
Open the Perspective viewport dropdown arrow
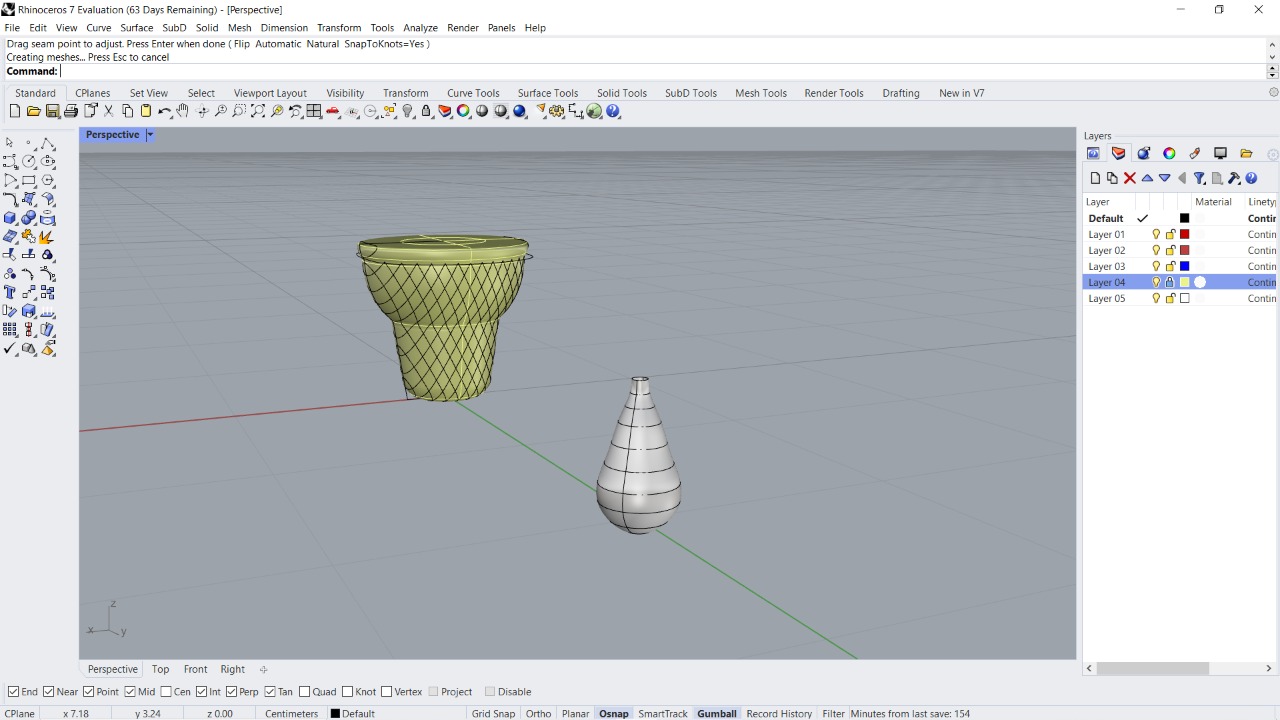150,135
